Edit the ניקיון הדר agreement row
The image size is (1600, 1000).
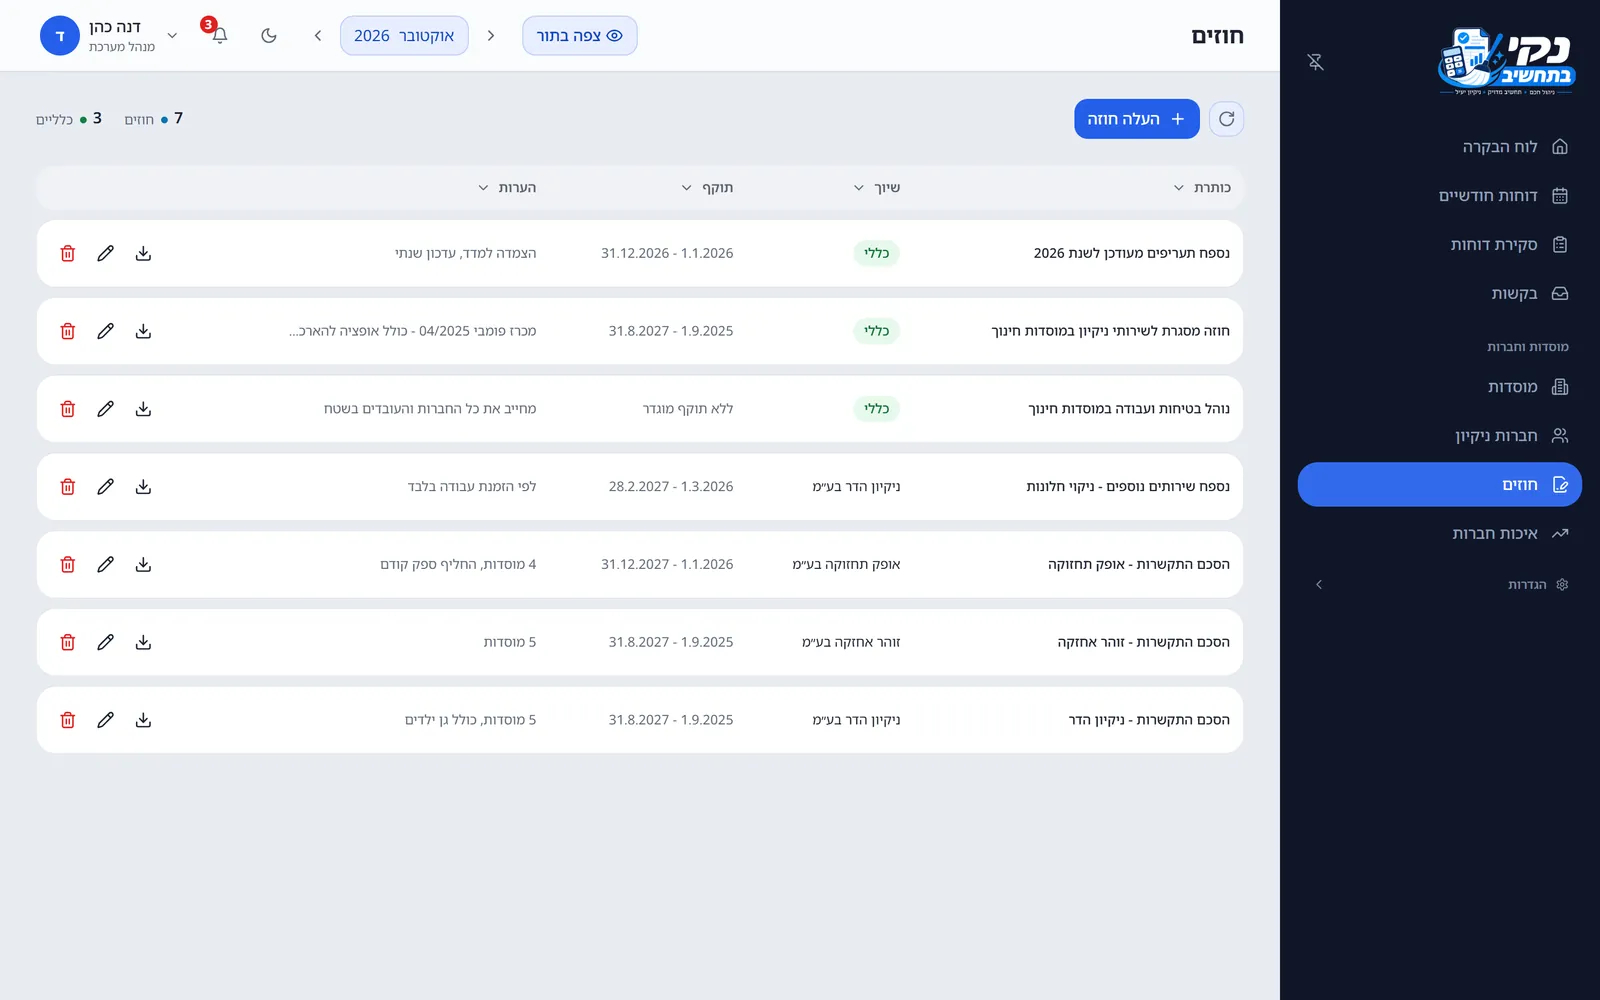[105, 720]
